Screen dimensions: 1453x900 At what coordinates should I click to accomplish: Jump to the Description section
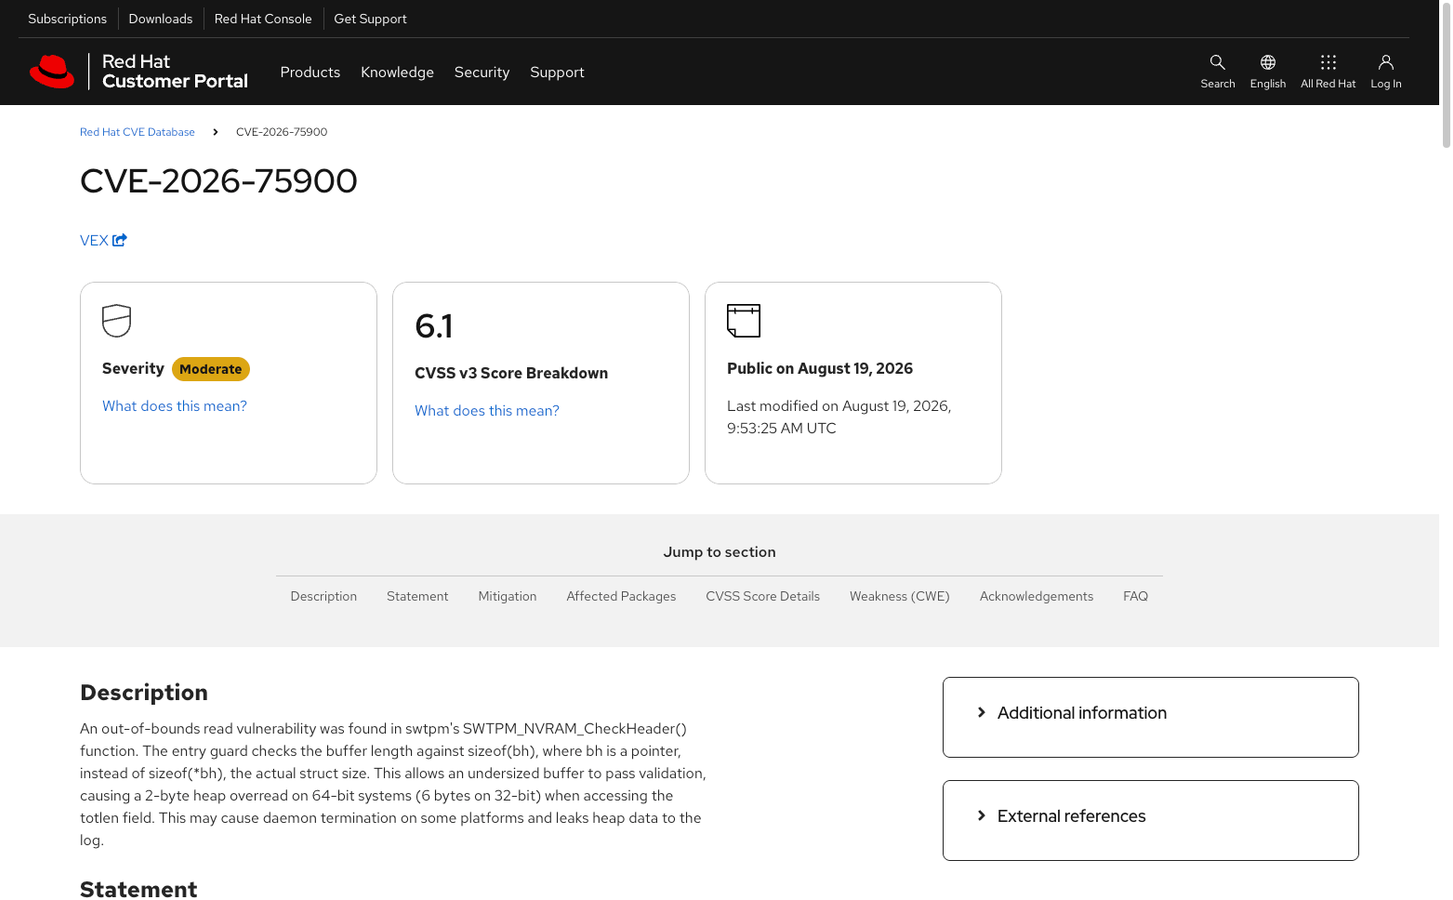click(x=323, y=596)
